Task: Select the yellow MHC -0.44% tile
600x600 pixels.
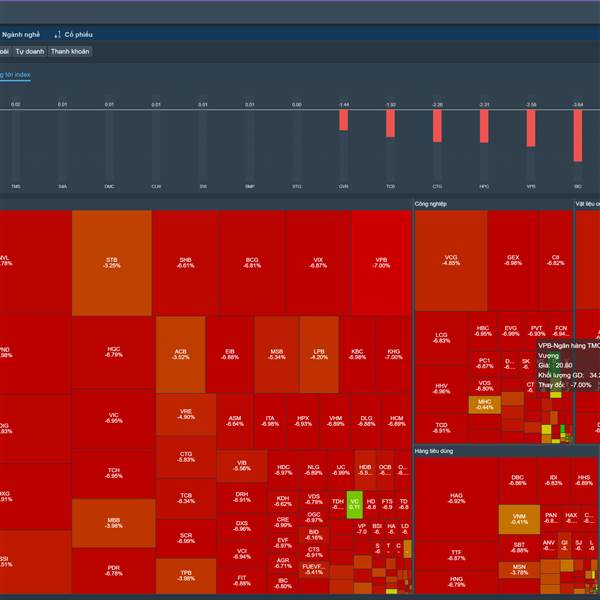Action: pyautogui.click(x=484, y=405)
